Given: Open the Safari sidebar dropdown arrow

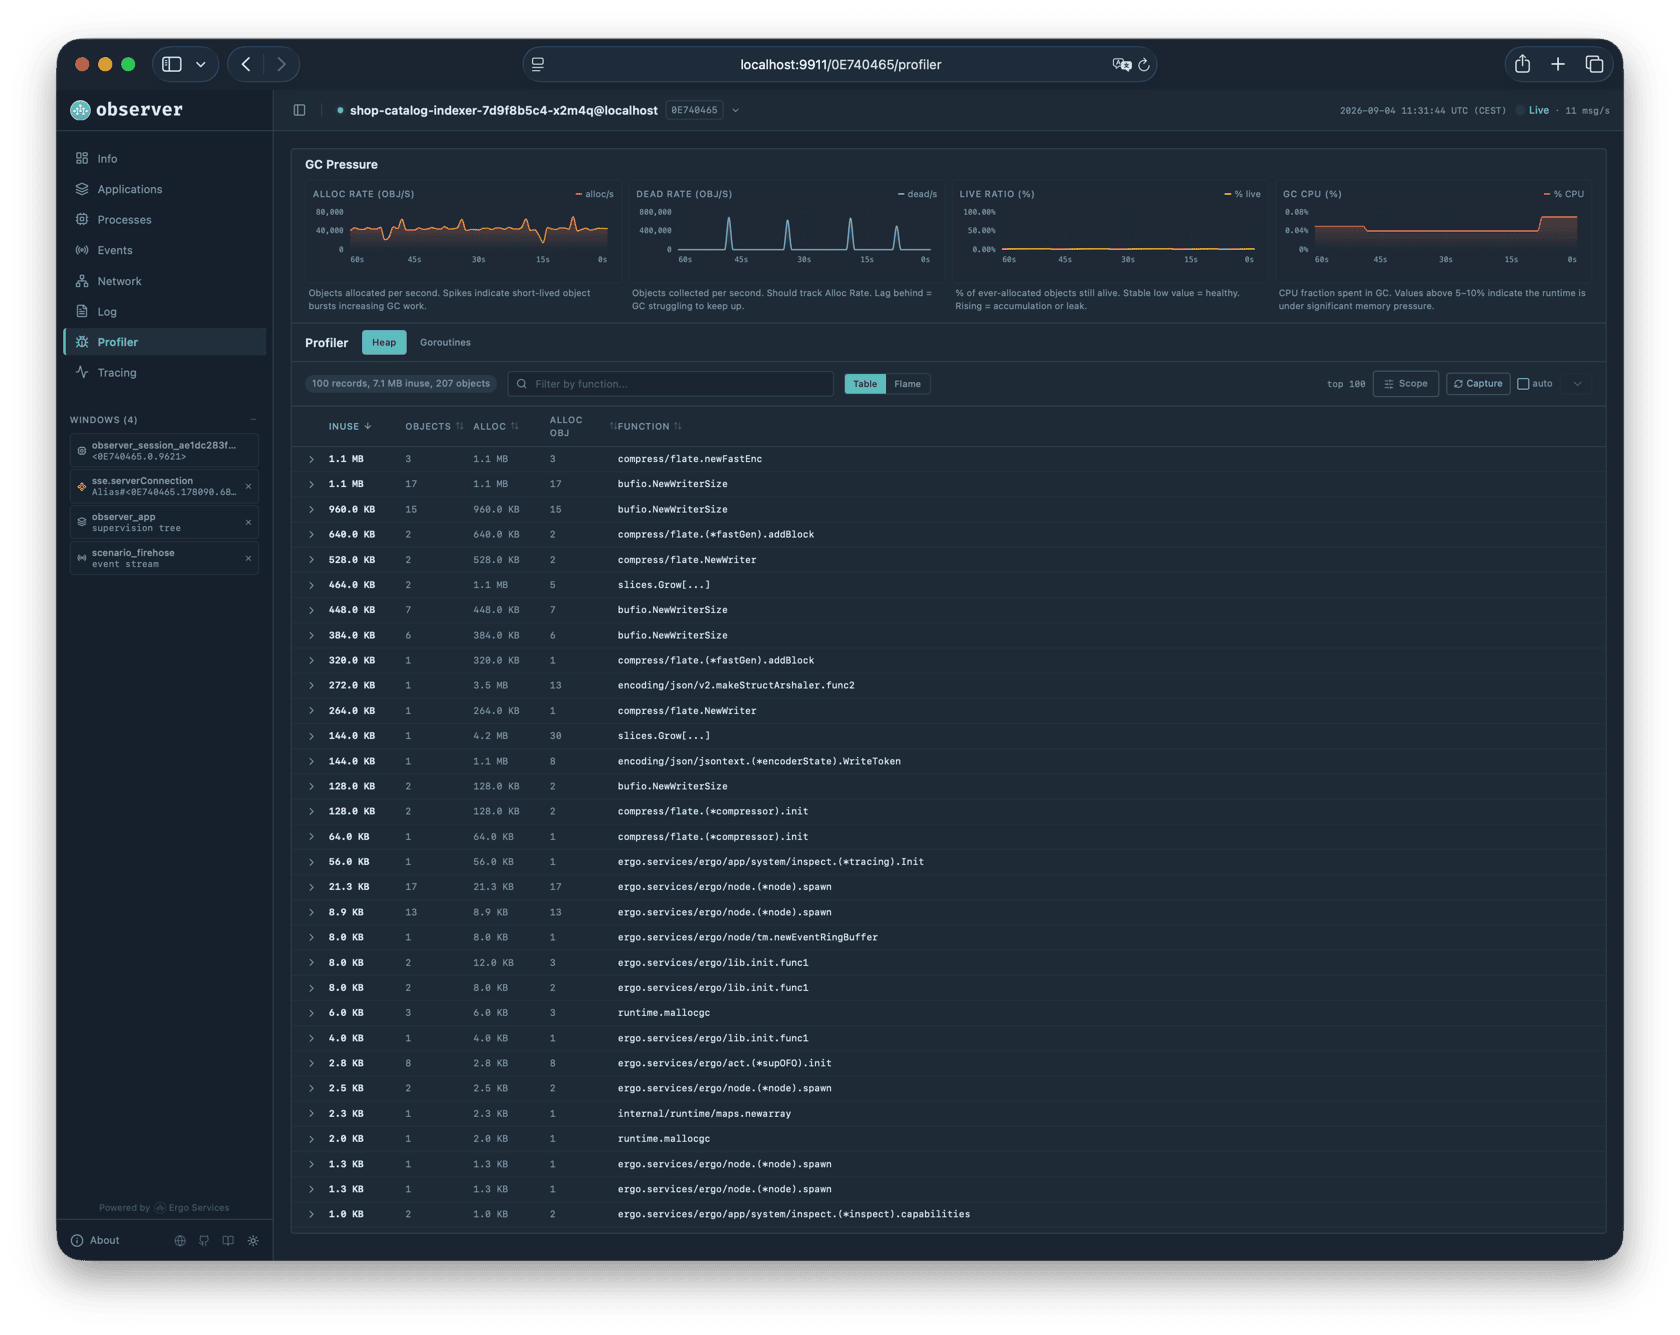Looking at the screenshot, I should [x=201, y=64].
